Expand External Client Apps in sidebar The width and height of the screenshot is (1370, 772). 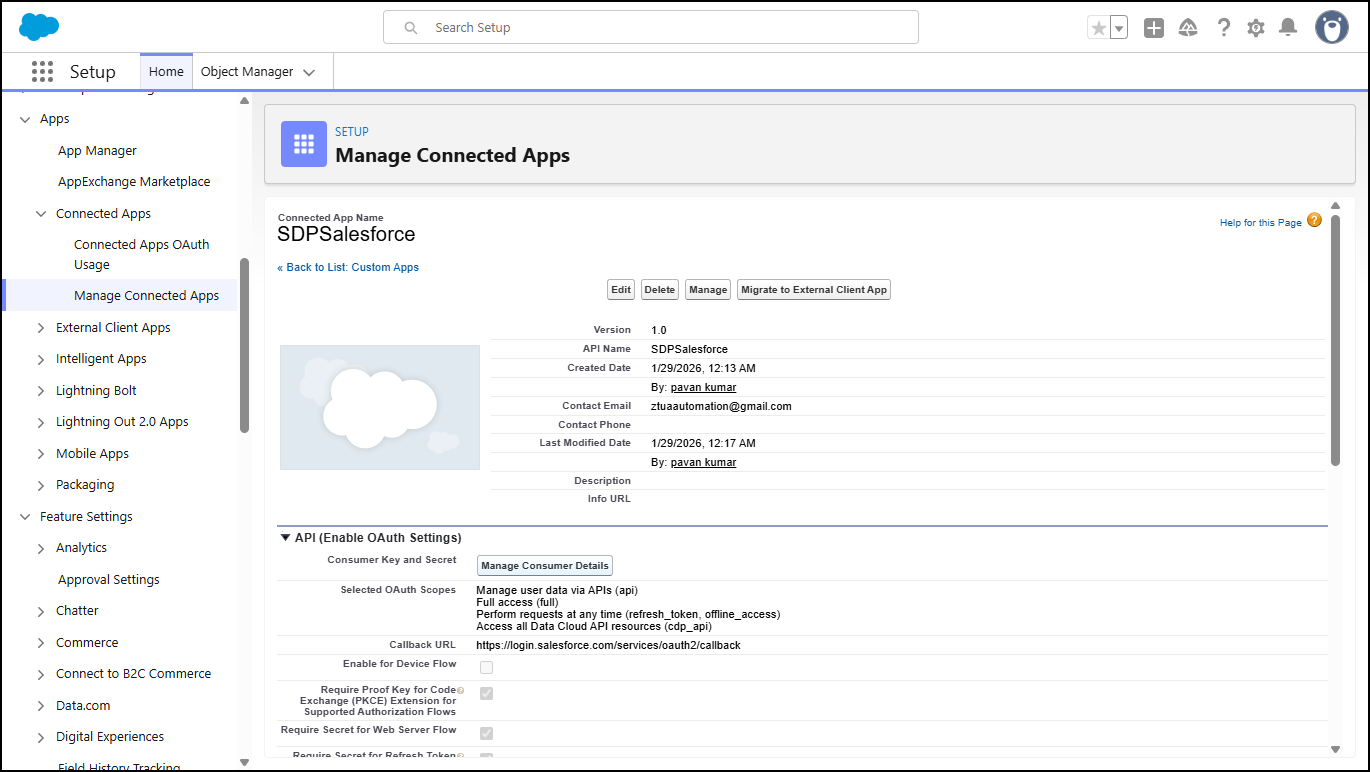click(41, 327)
